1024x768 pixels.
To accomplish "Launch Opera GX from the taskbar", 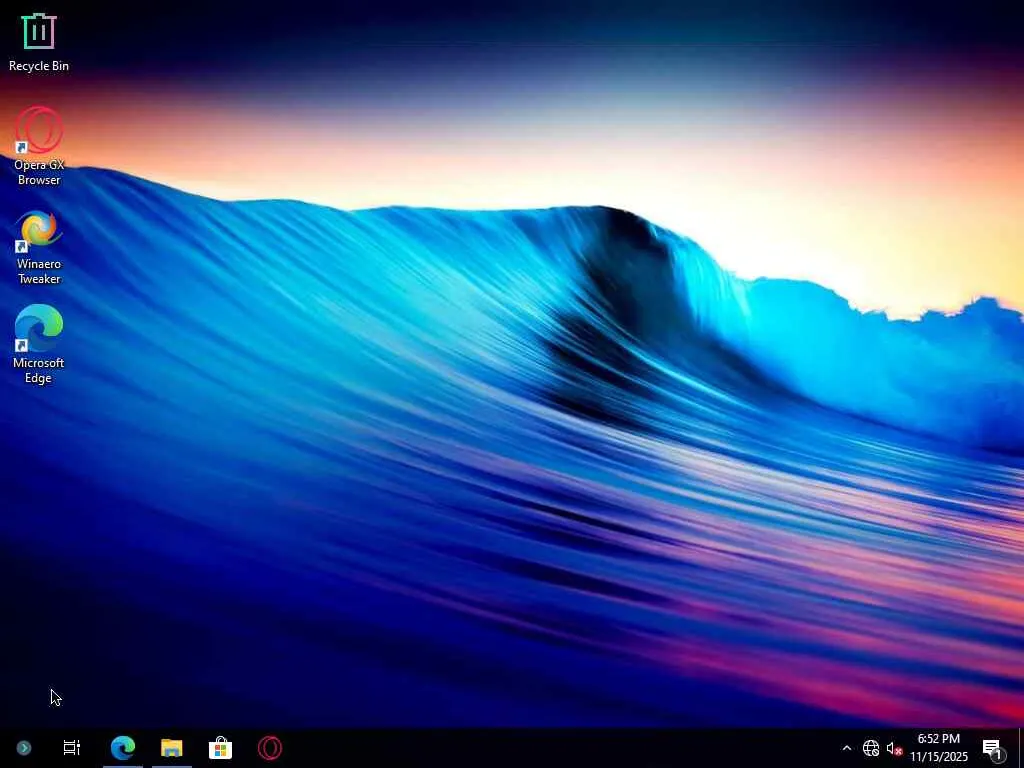I will tap(270, 748).
